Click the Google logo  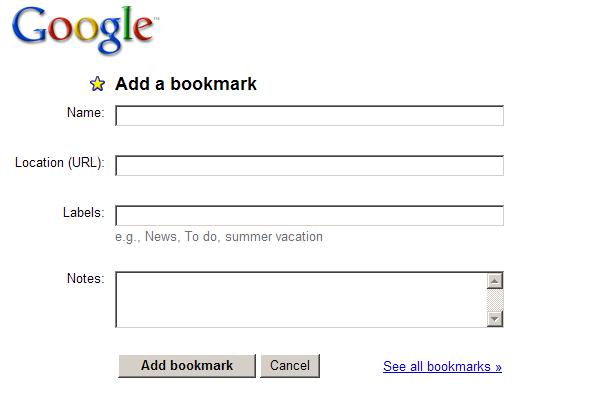point(83,27)
